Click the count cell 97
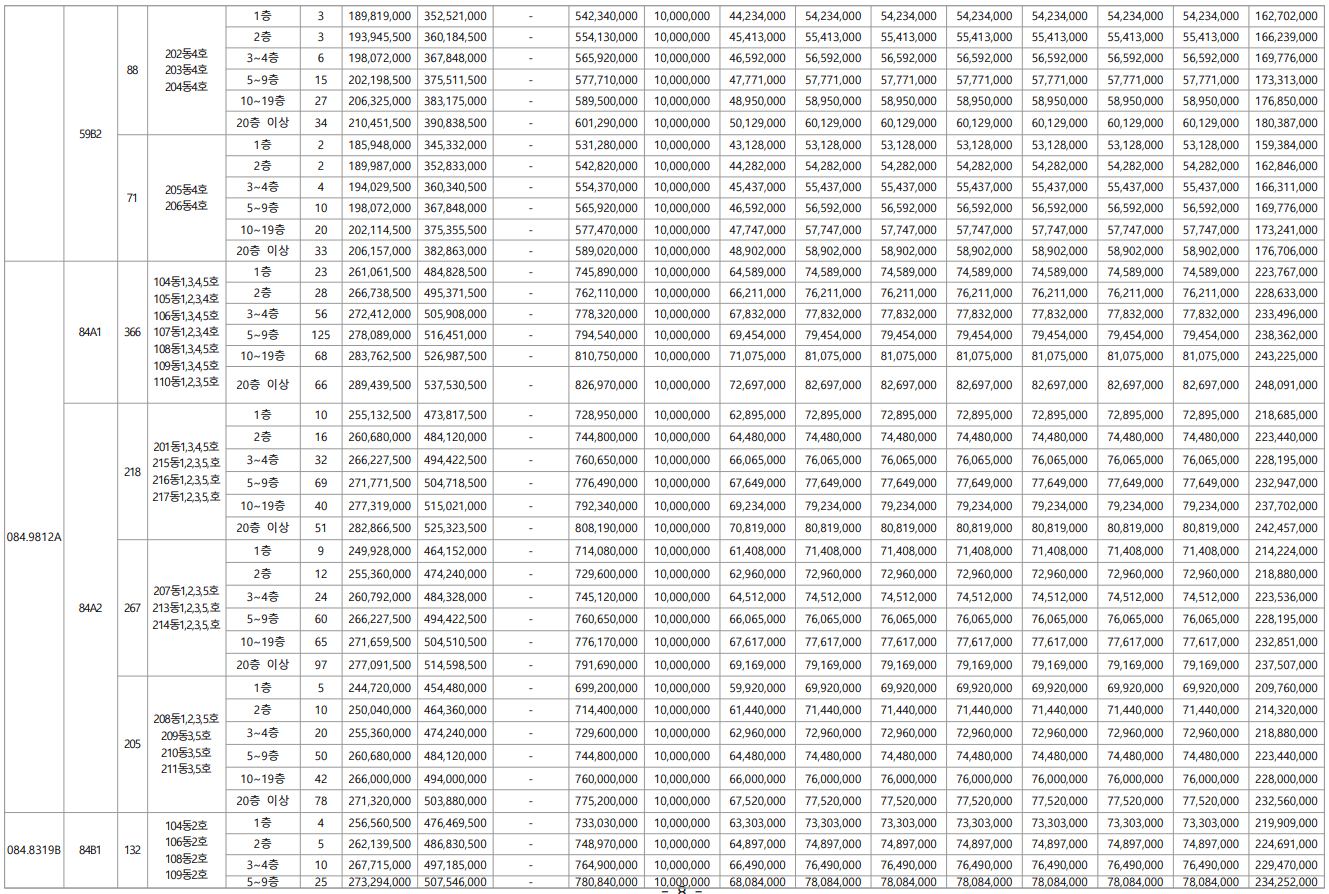The width and height of the screenshot is (1329, 894). [320, 664]
